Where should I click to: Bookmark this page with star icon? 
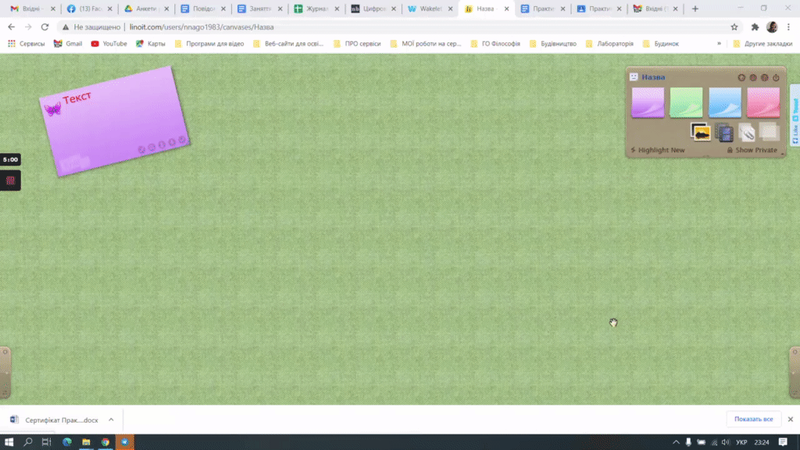734,27
